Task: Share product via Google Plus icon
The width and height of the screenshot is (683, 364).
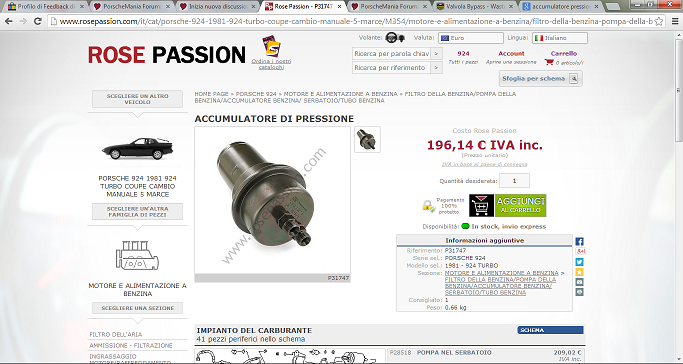Action: [580, 251]
